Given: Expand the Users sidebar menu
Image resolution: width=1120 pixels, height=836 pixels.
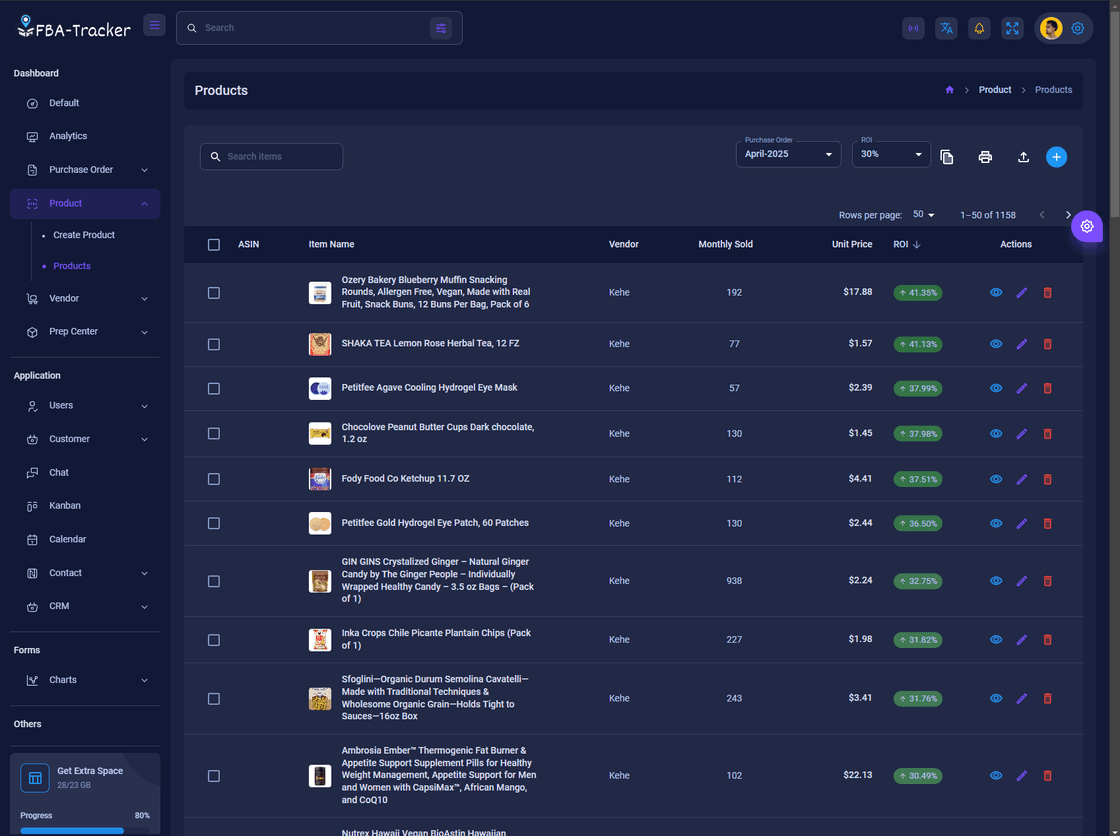Looking at the screenshot, I should pos(85,406).
